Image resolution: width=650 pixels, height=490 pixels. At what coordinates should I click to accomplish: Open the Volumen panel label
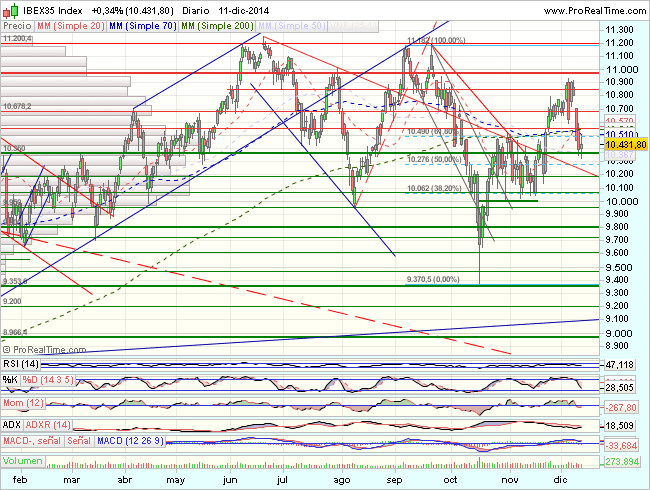(x=23, y=461)
